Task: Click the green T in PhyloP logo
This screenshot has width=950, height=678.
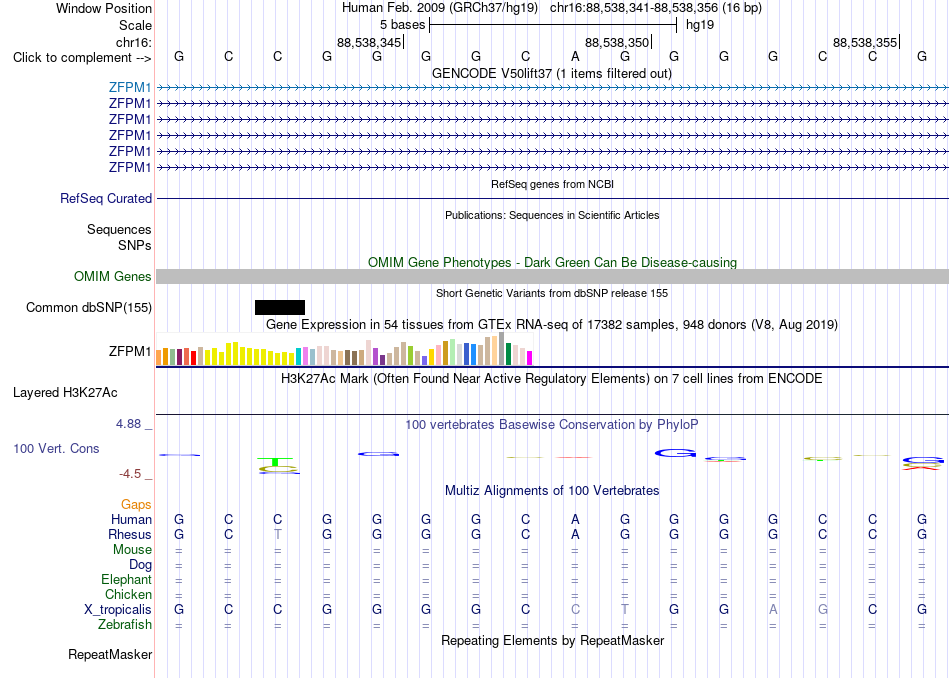Action: 276,462
